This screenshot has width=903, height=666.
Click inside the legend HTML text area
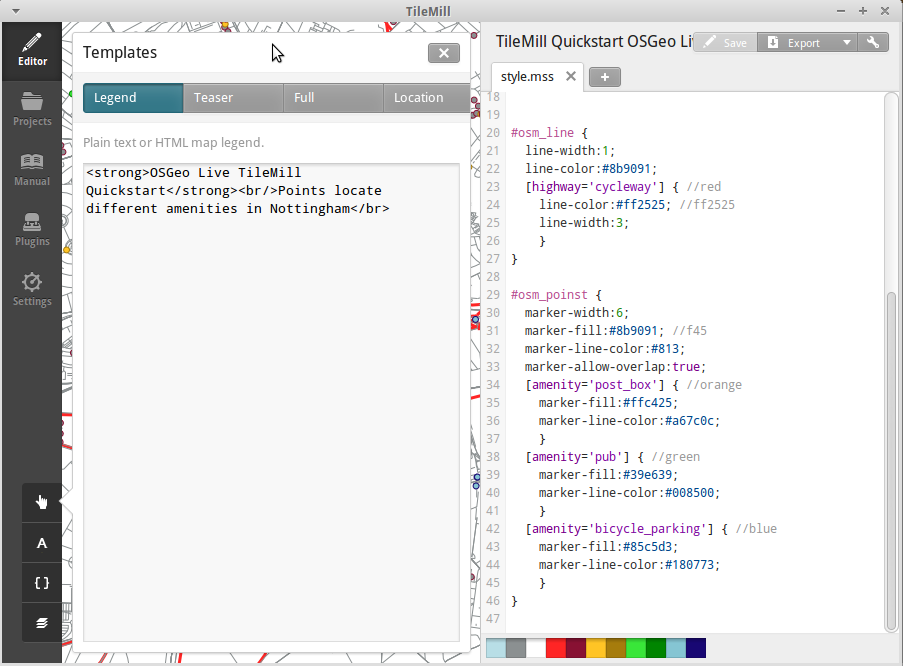(x=271, y=402)
